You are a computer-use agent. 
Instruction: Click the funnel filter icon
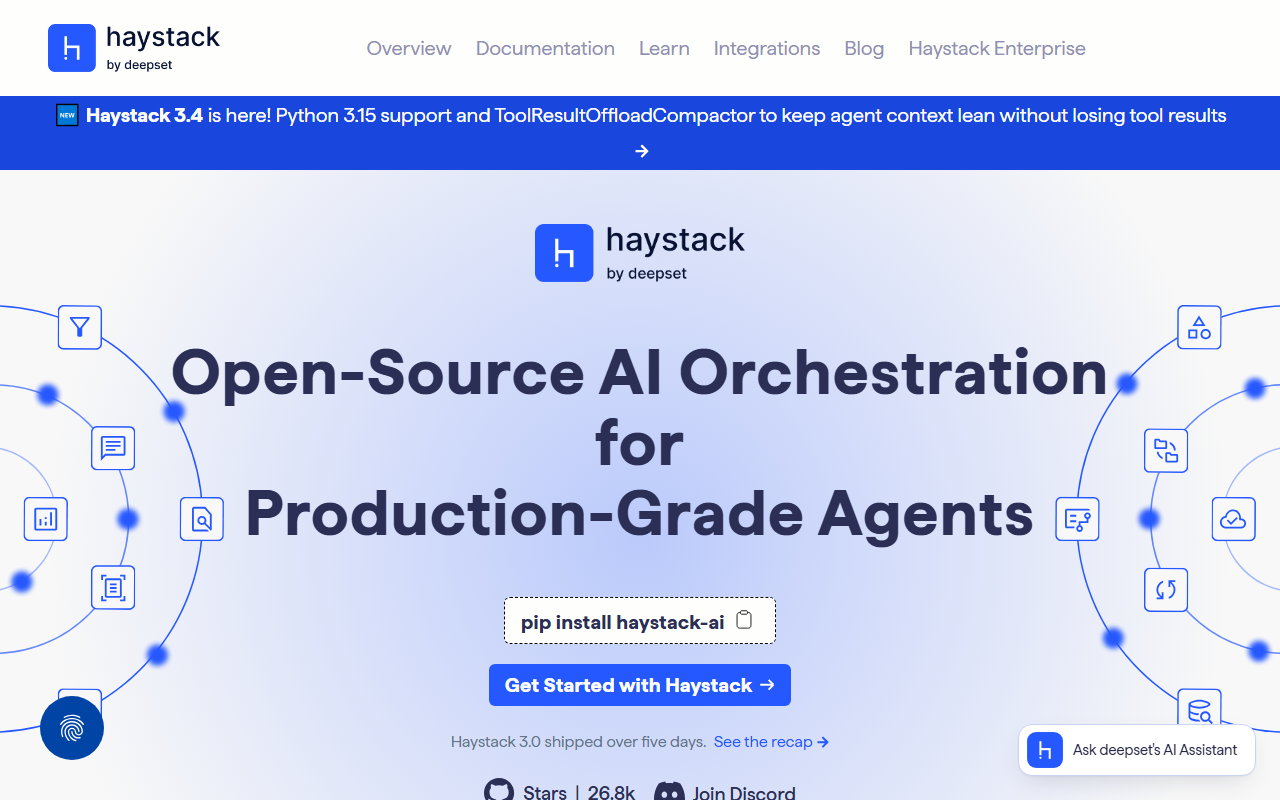[x=80, y=327]
